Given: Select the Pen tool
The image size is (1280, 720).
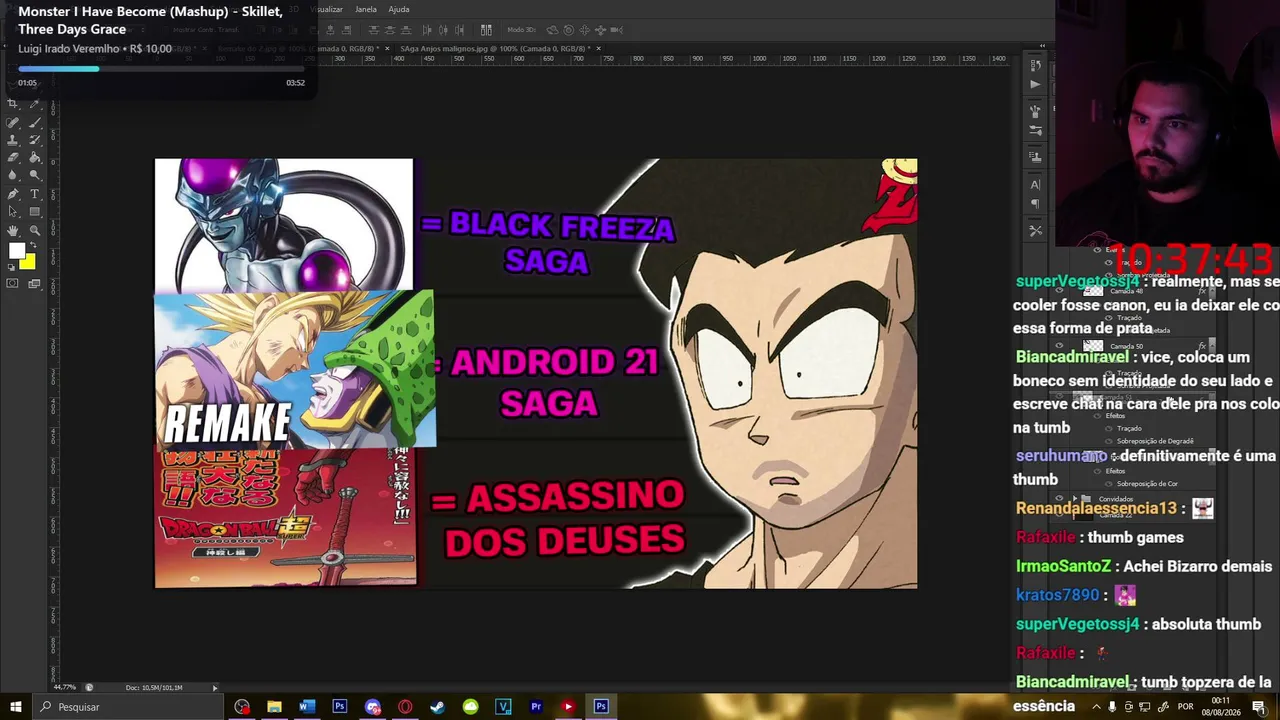Looking at the screenshot, I should point(13,194).
